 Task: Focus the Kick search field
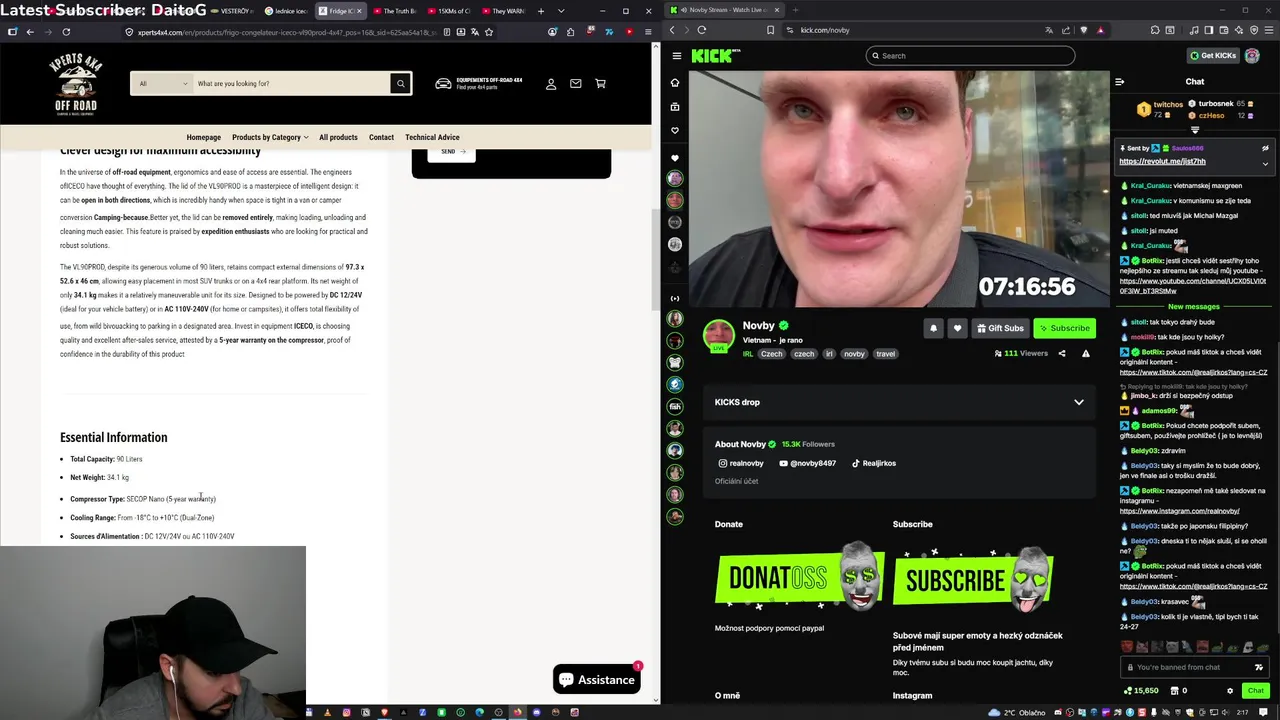click(x=970, y=56)
